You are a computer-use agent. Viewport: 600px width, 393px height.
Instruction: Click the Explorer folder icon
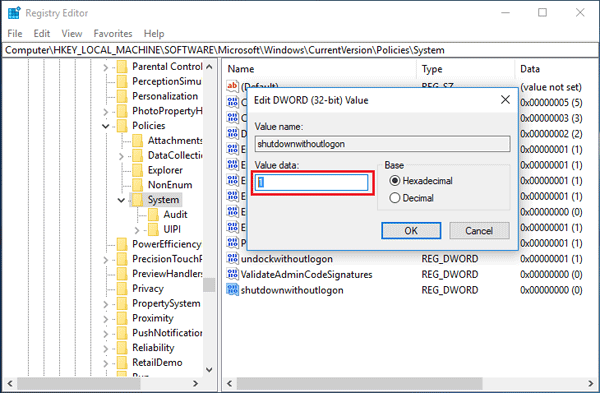tap(138, 170)
